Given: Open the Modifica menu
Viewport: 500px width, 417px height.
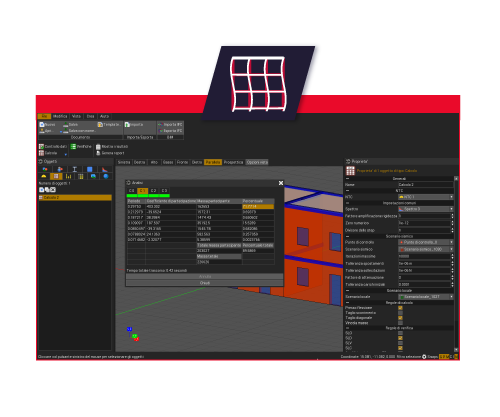Looking at the screenshot, I should point(60,116).
